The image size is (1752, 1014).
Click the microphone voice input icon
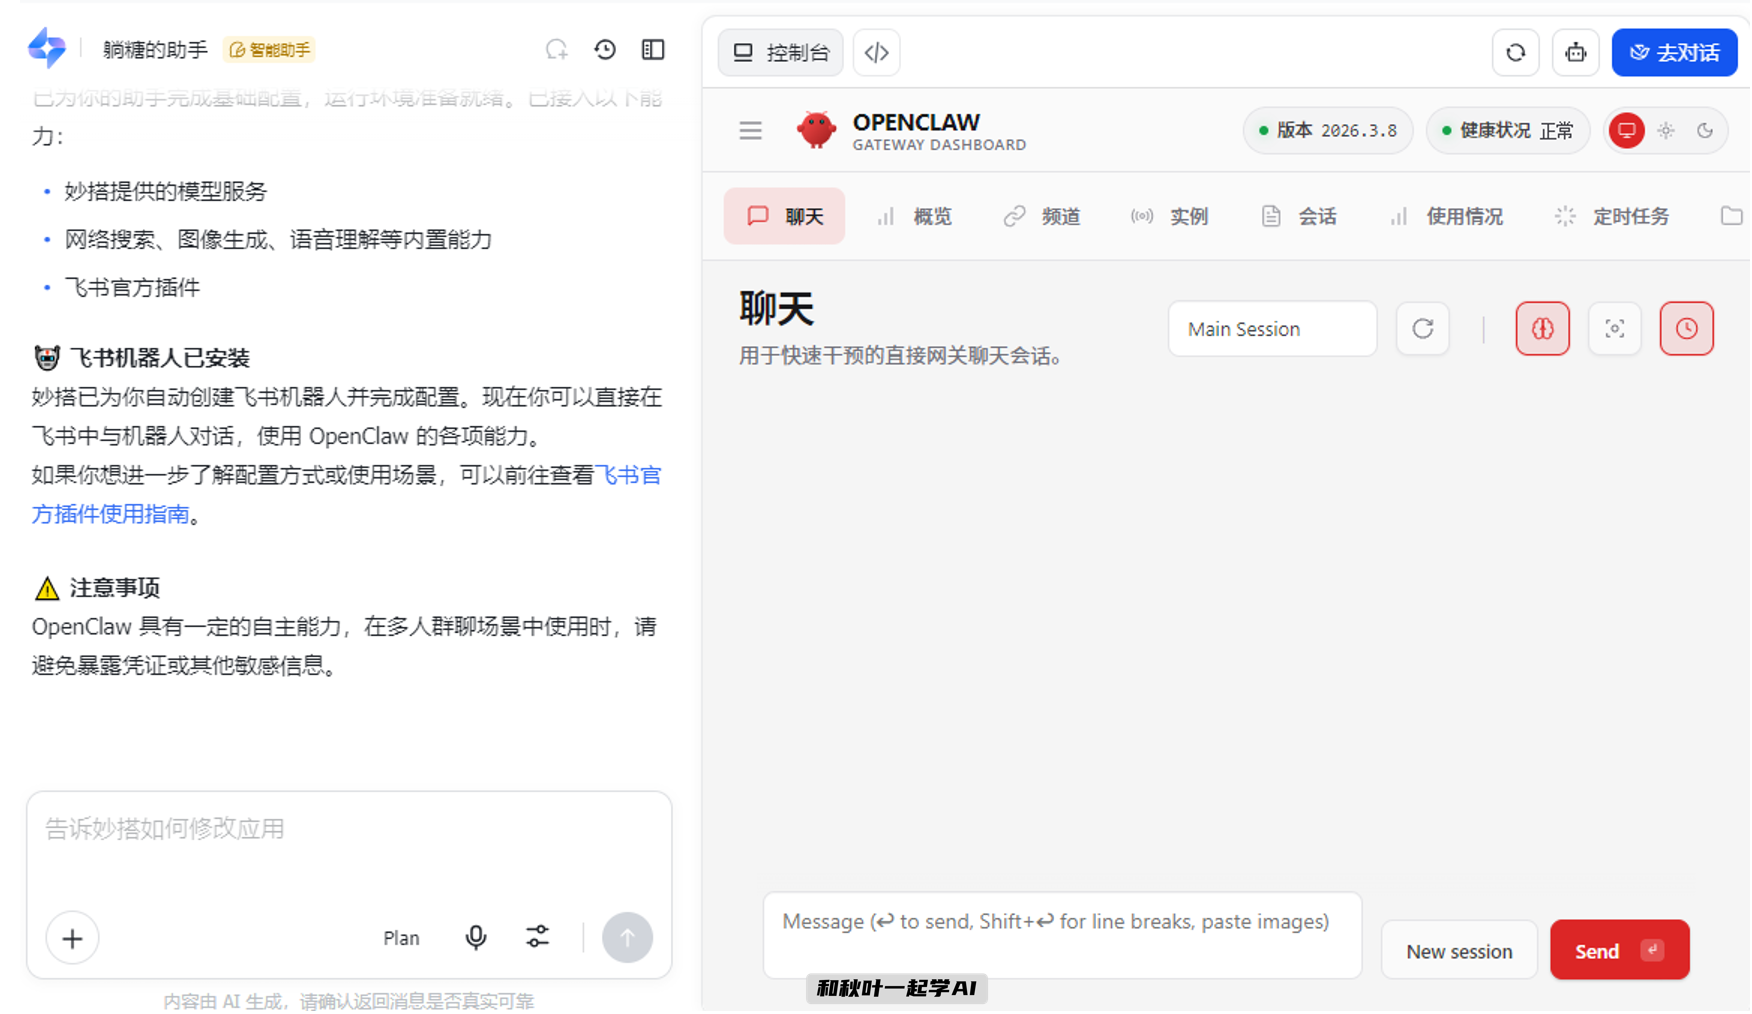pos(476,937)
